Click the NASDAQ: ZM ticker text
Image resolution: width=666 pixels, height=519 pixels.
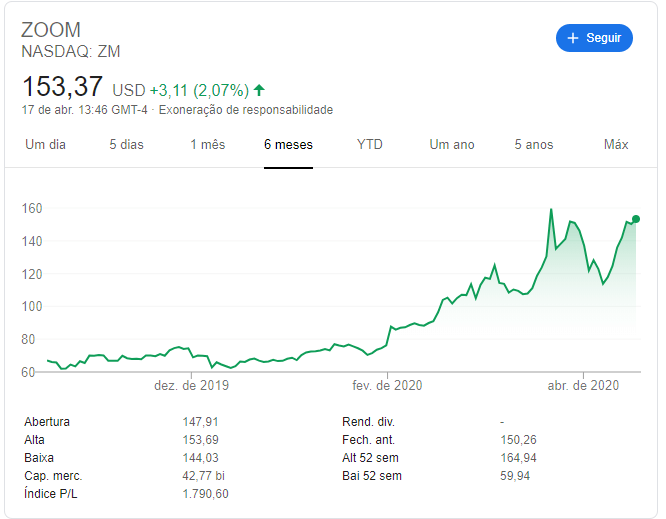click(71, 51)
